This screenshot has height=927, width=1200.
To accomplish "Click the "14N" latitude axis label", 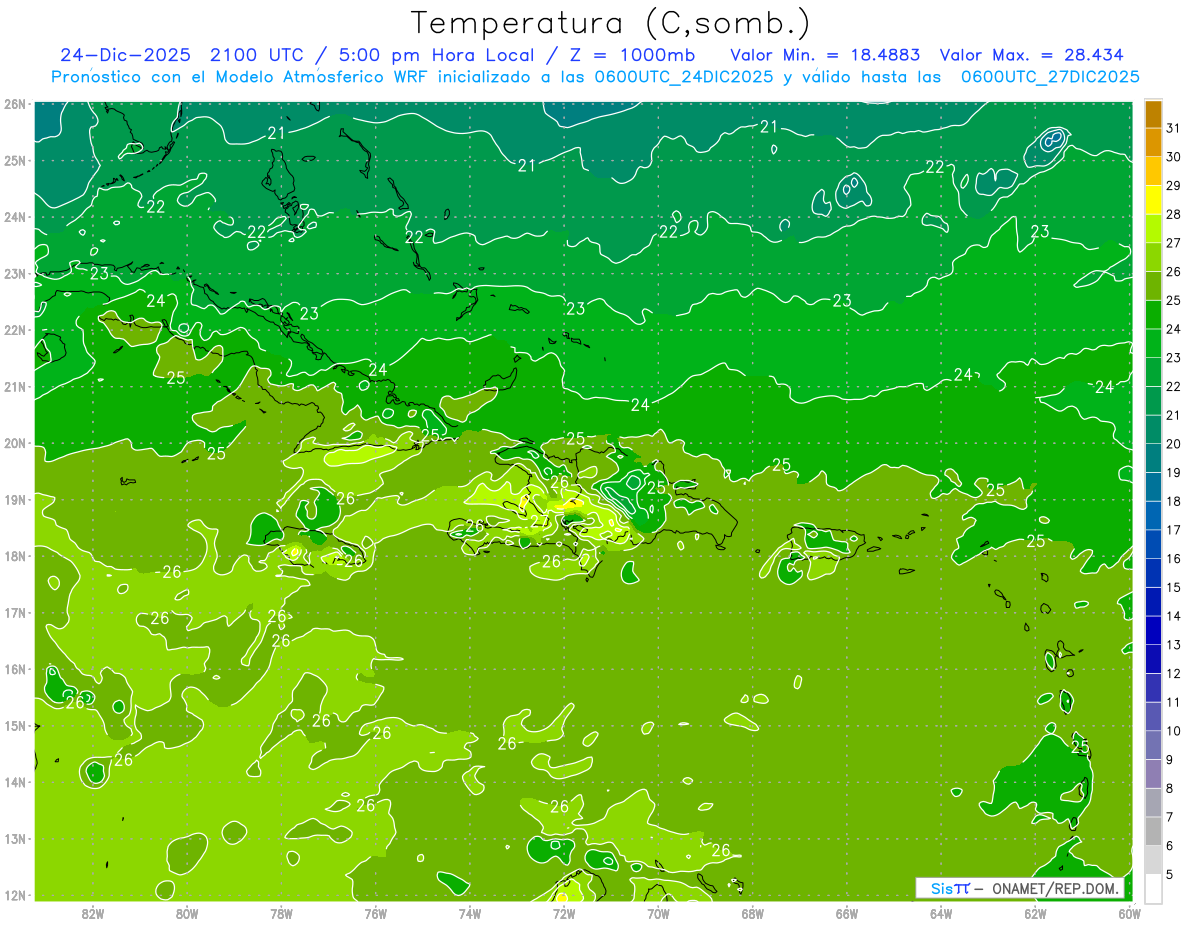I will pyautogui.click(x=14, y=782).
